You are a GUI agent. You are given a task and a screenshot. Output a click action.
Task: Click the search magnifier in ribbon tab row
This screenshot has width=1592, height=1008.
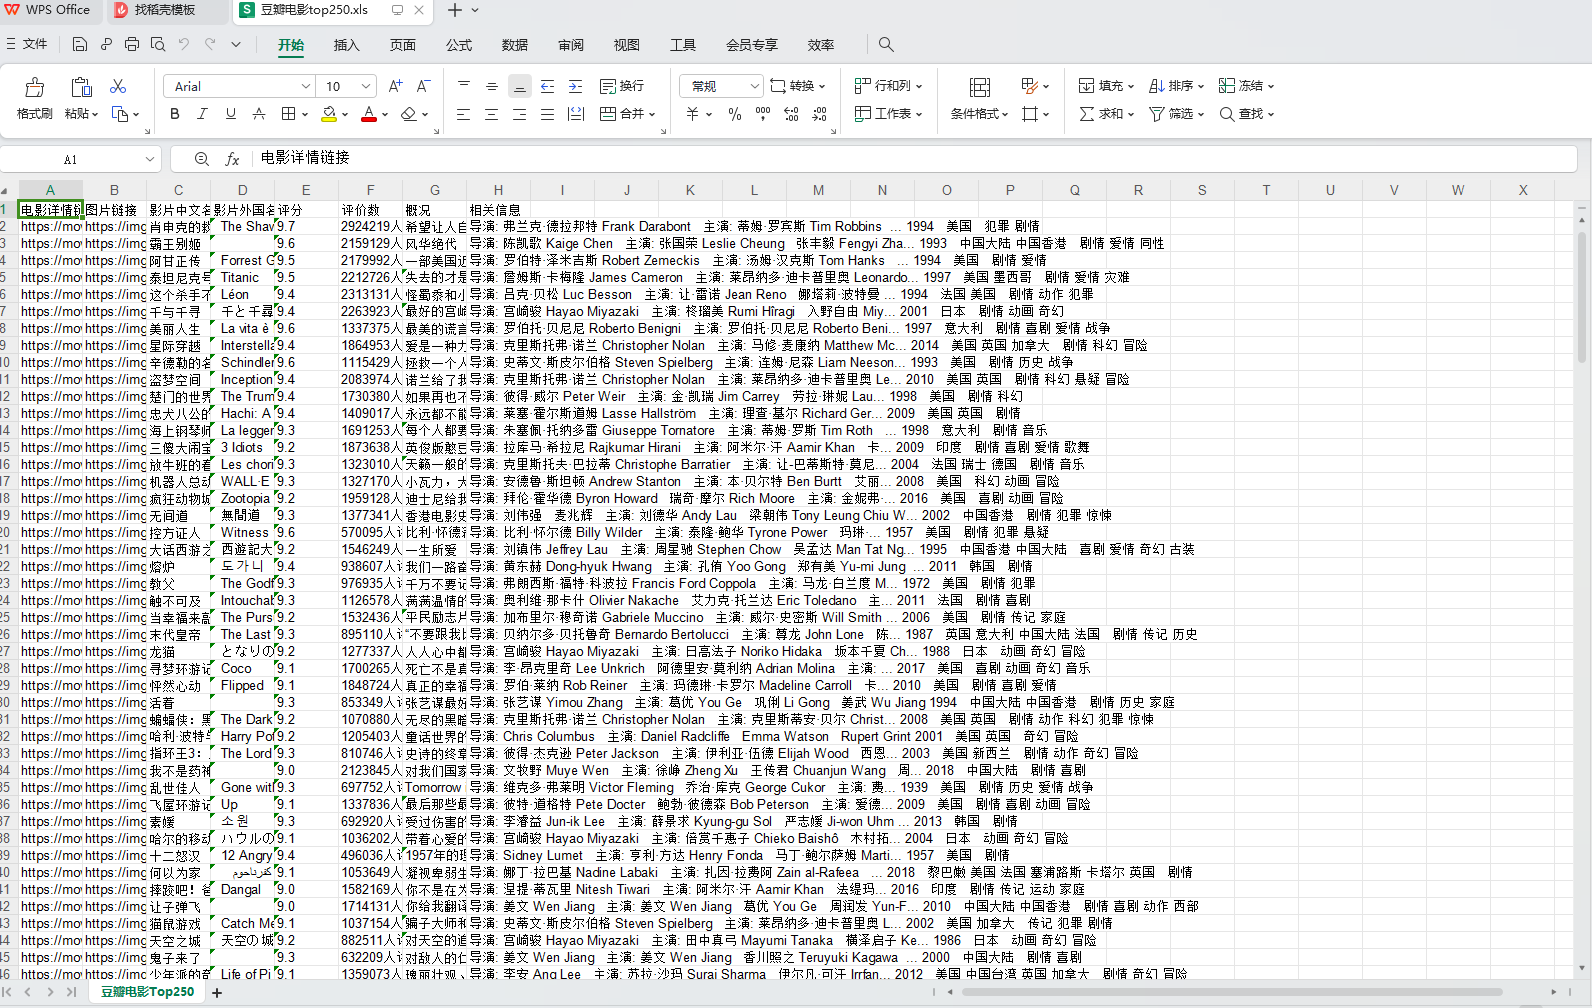point(886,44)
